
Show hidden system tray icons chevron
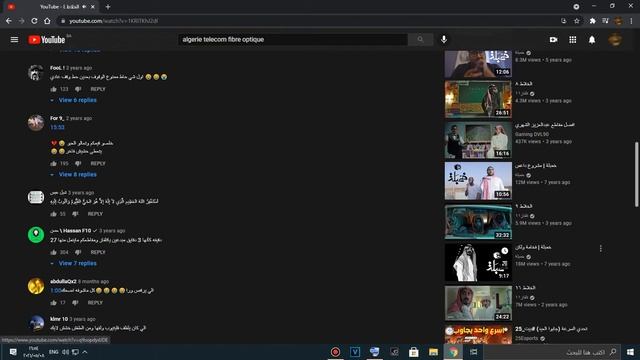85,352
